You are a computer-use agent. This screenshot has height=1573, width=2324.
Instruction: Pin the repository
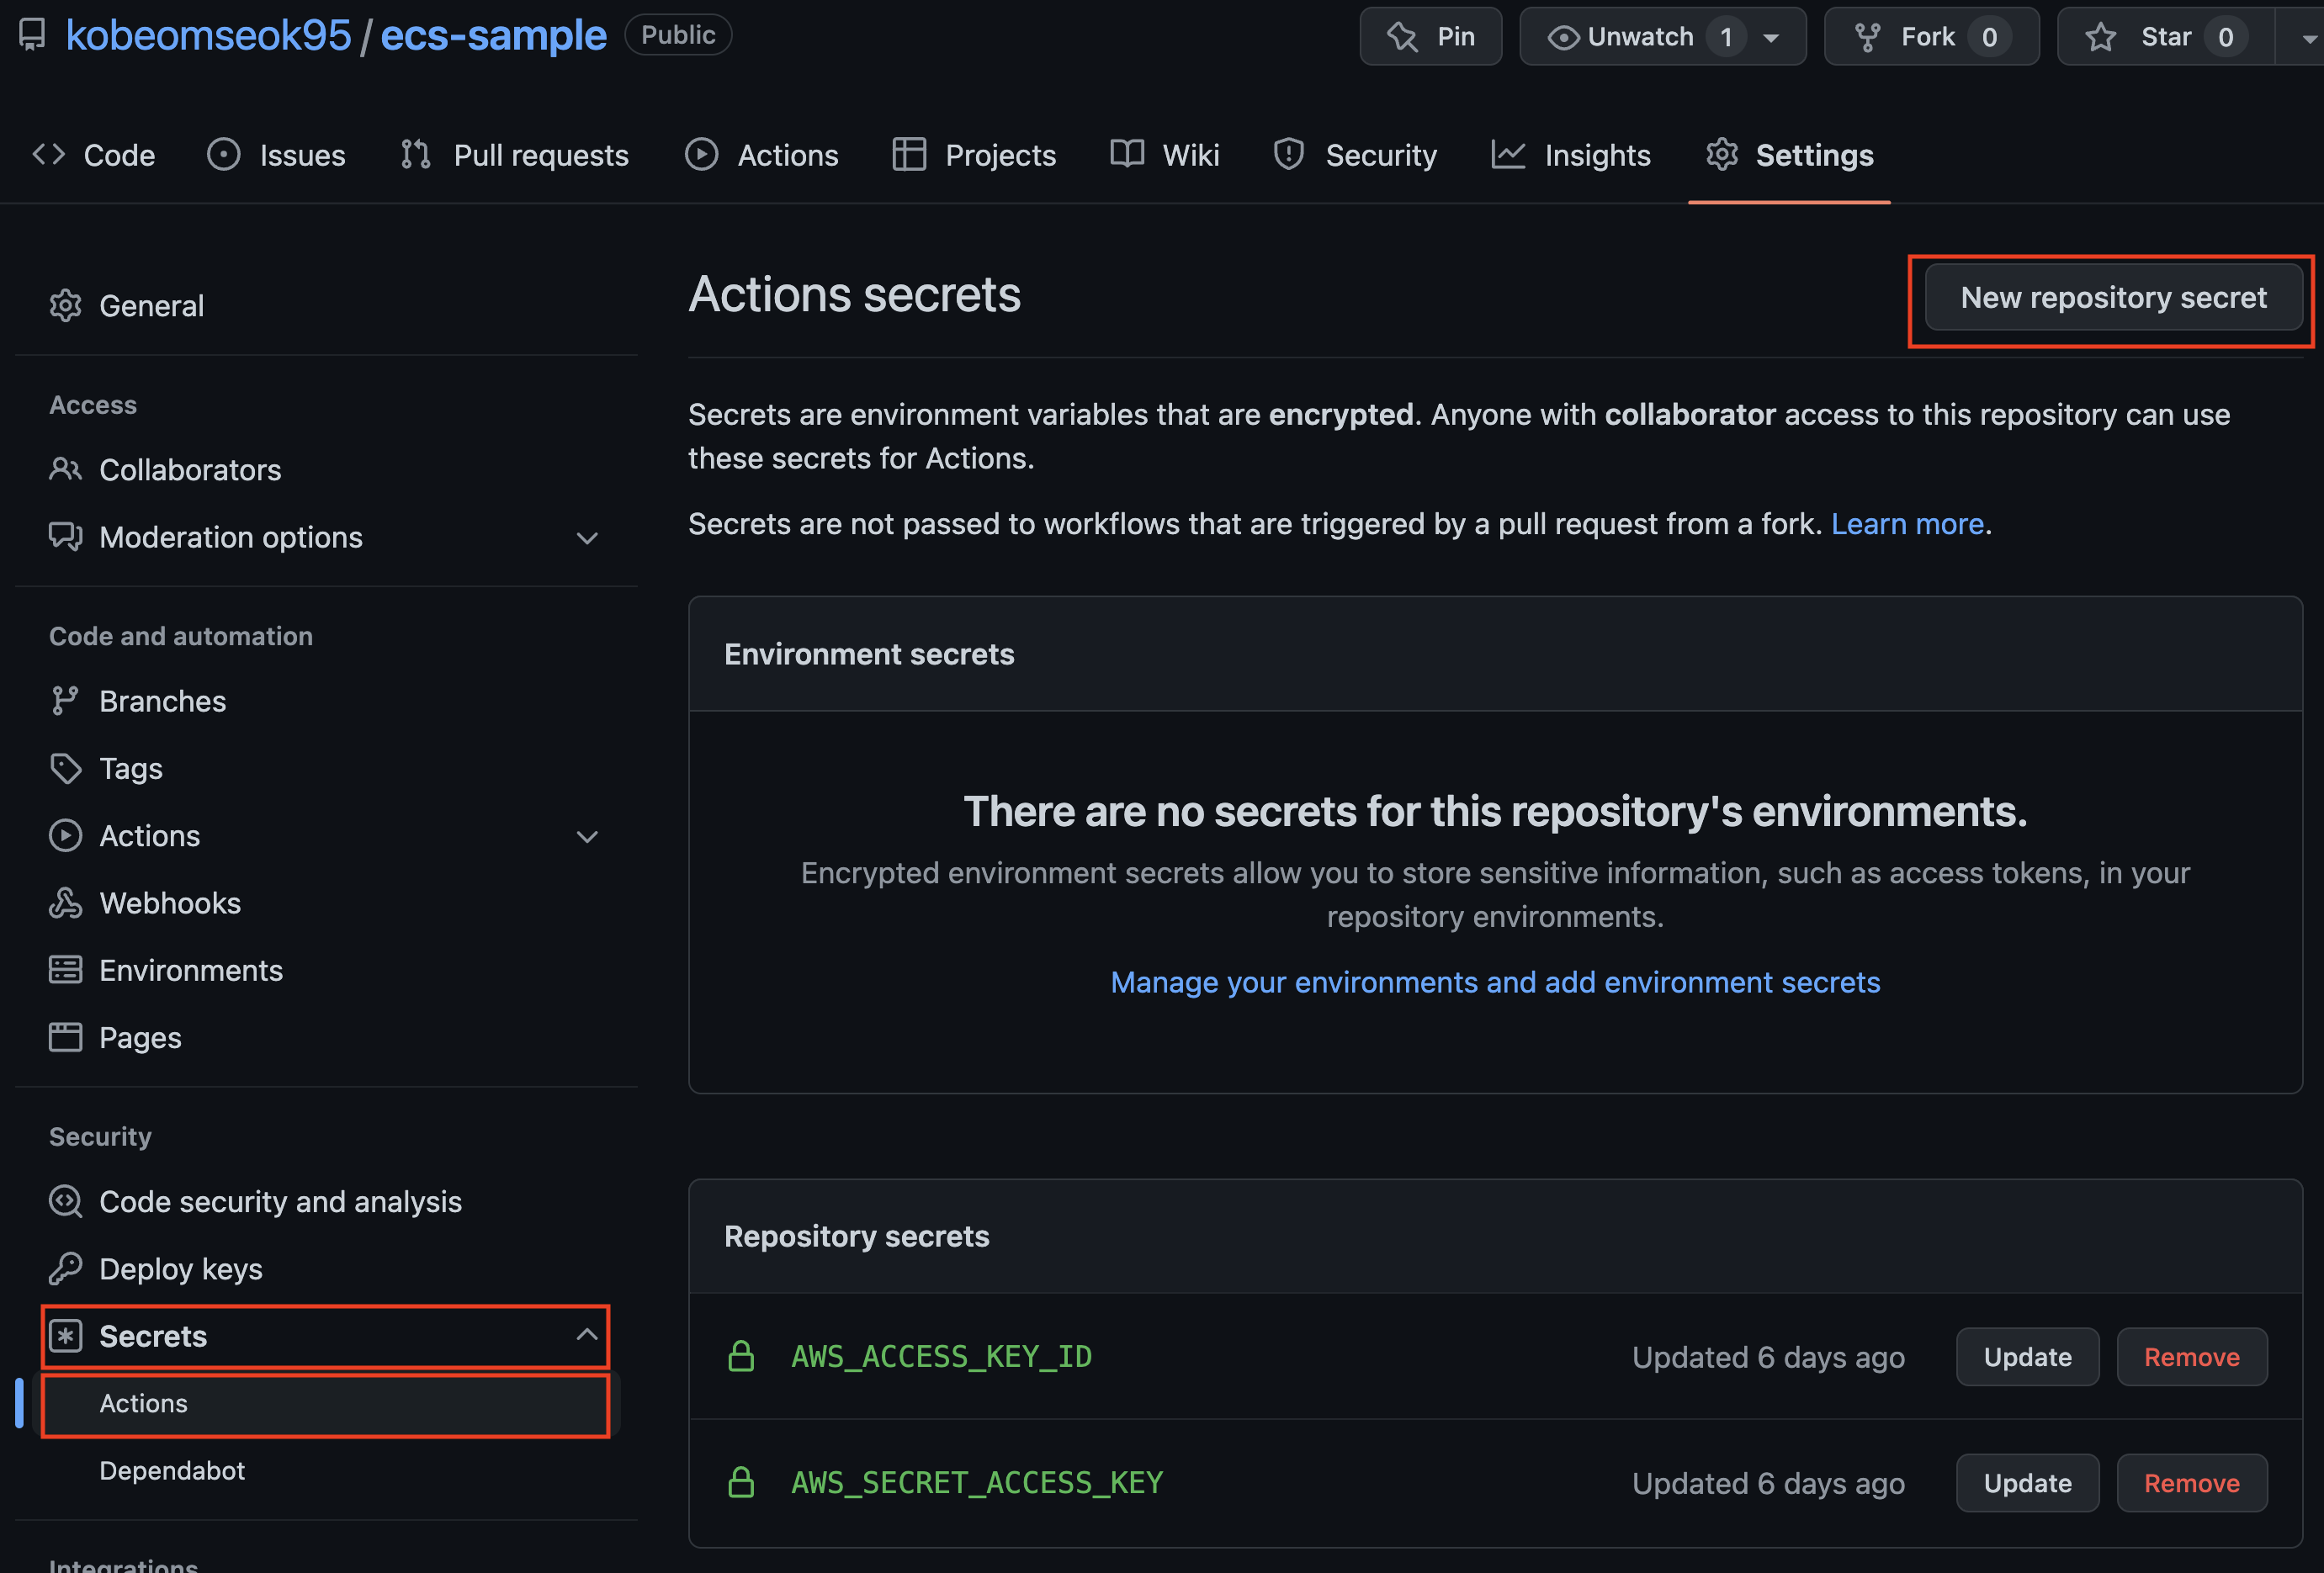tap(1431, 37)
